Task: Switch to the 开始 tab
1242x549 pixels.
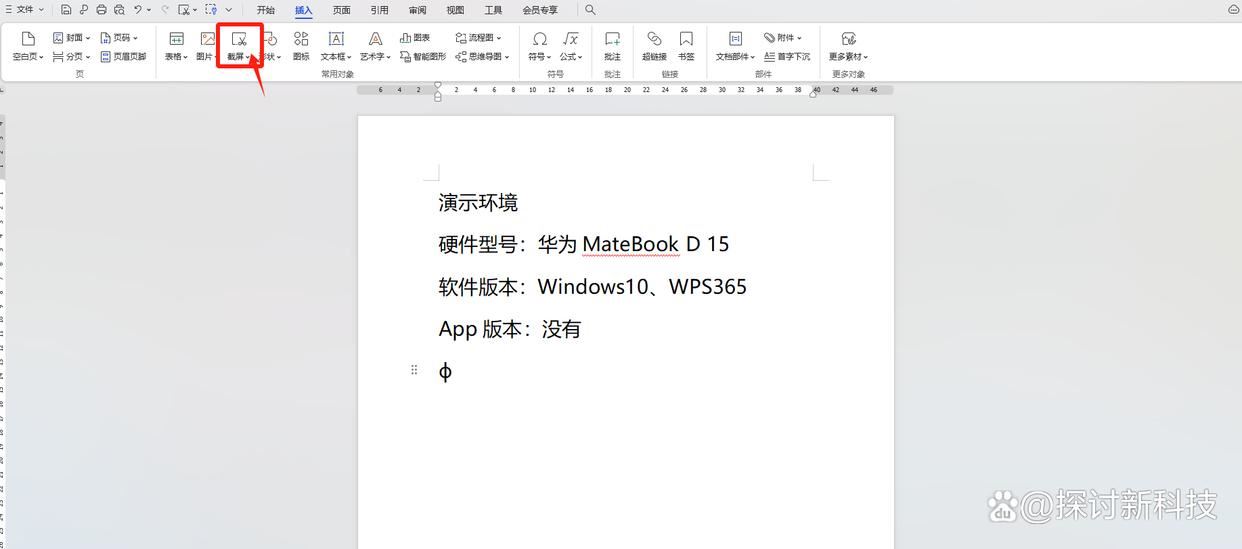Action: tap(265, 10)
